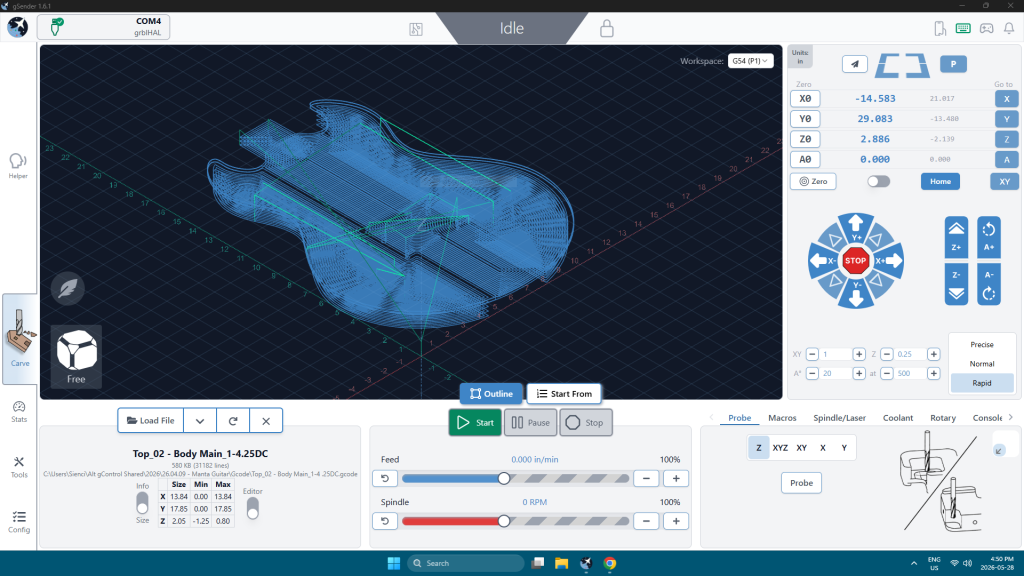Open gamepad controller icon
Screen dimensions: 1024x576
pos(986,28)
